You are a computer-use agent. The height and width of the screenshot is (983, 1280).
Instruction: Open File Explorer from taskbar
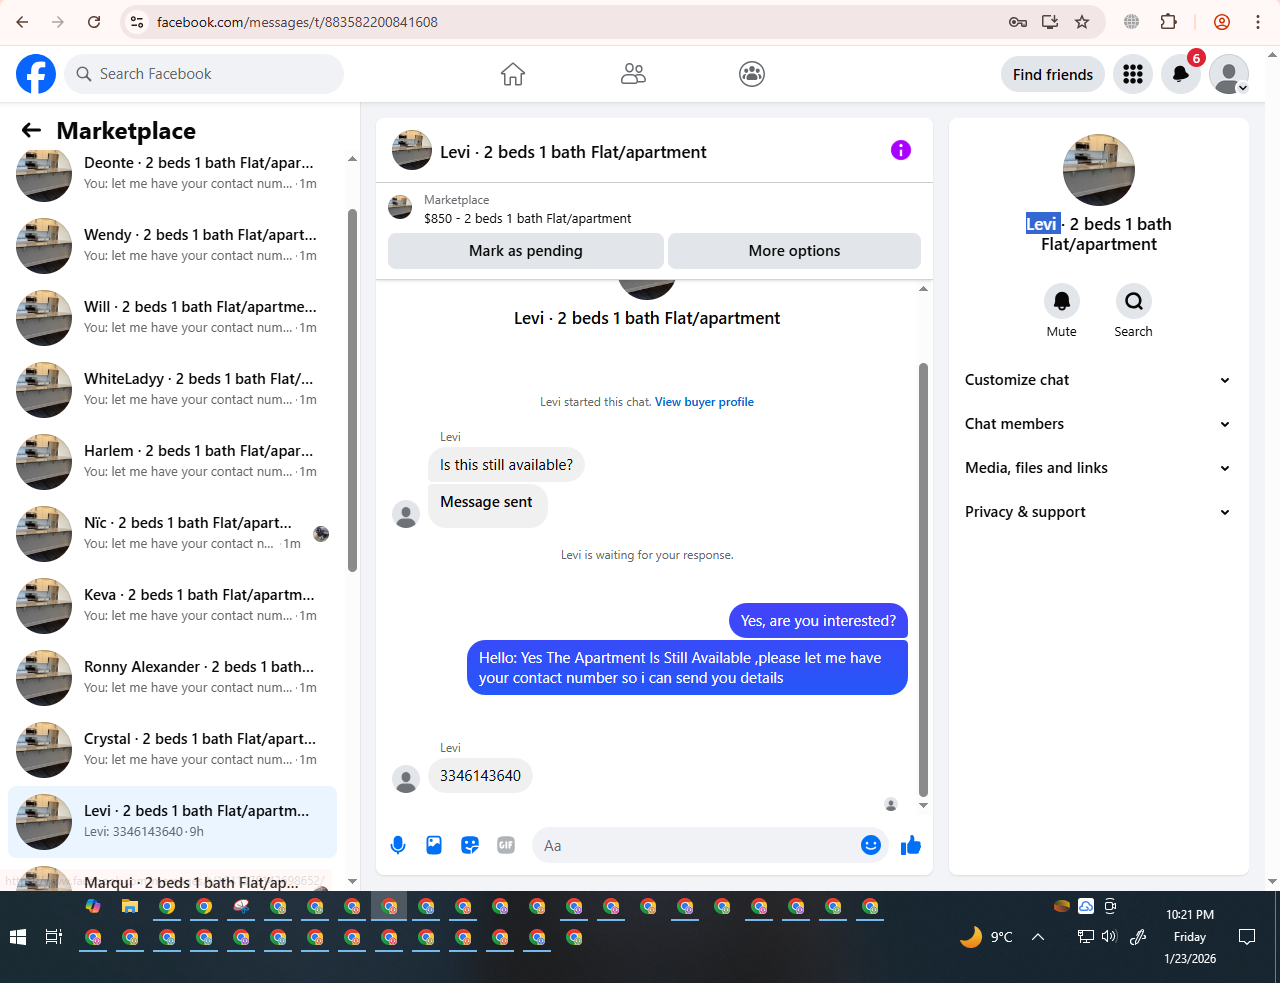pos(130,907)
